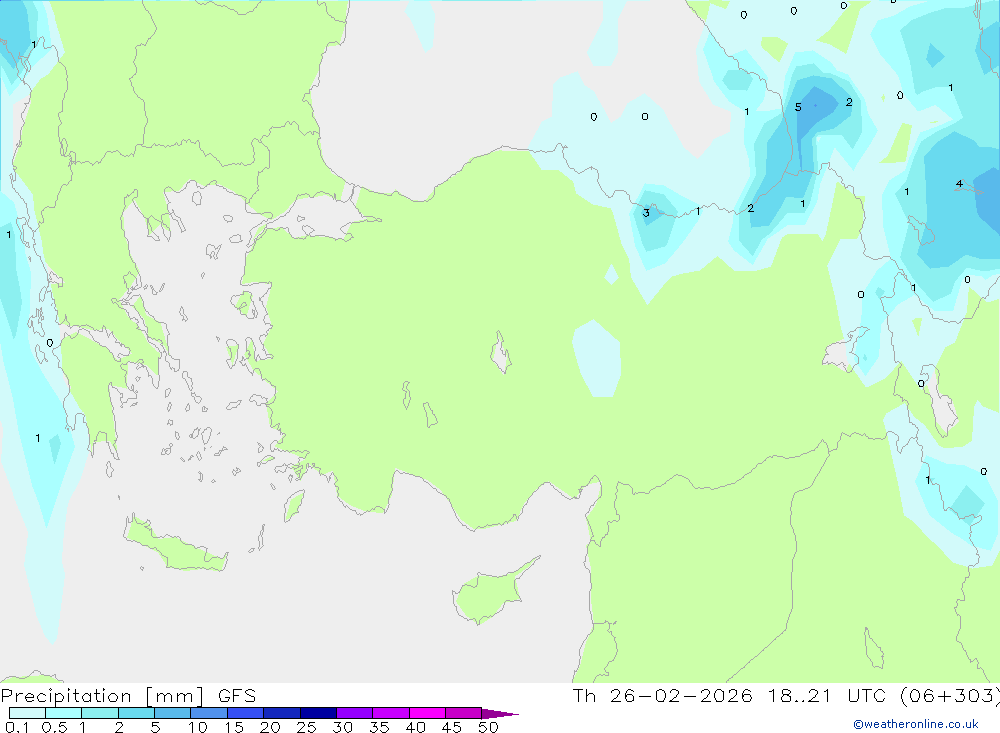Pick the legend swatch between 0.5 and 1
This screenshot has height=733, width=1000.
(x=63, y=713)
